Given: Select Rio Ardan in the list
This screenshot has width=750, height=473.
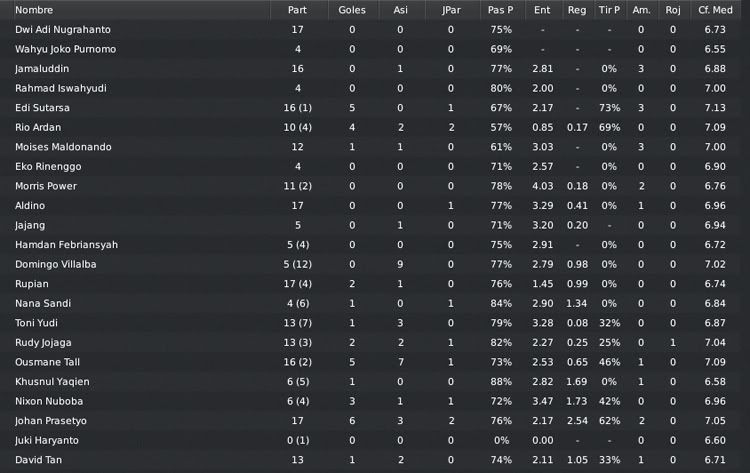Looking at the screenshot, I should [x=38, y=128].
